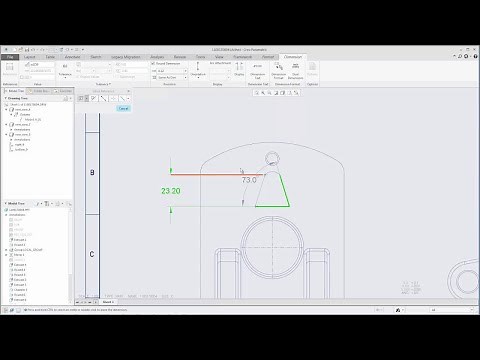Open the Dimension Text editor

pyautogui.click(x=257, y=71)
